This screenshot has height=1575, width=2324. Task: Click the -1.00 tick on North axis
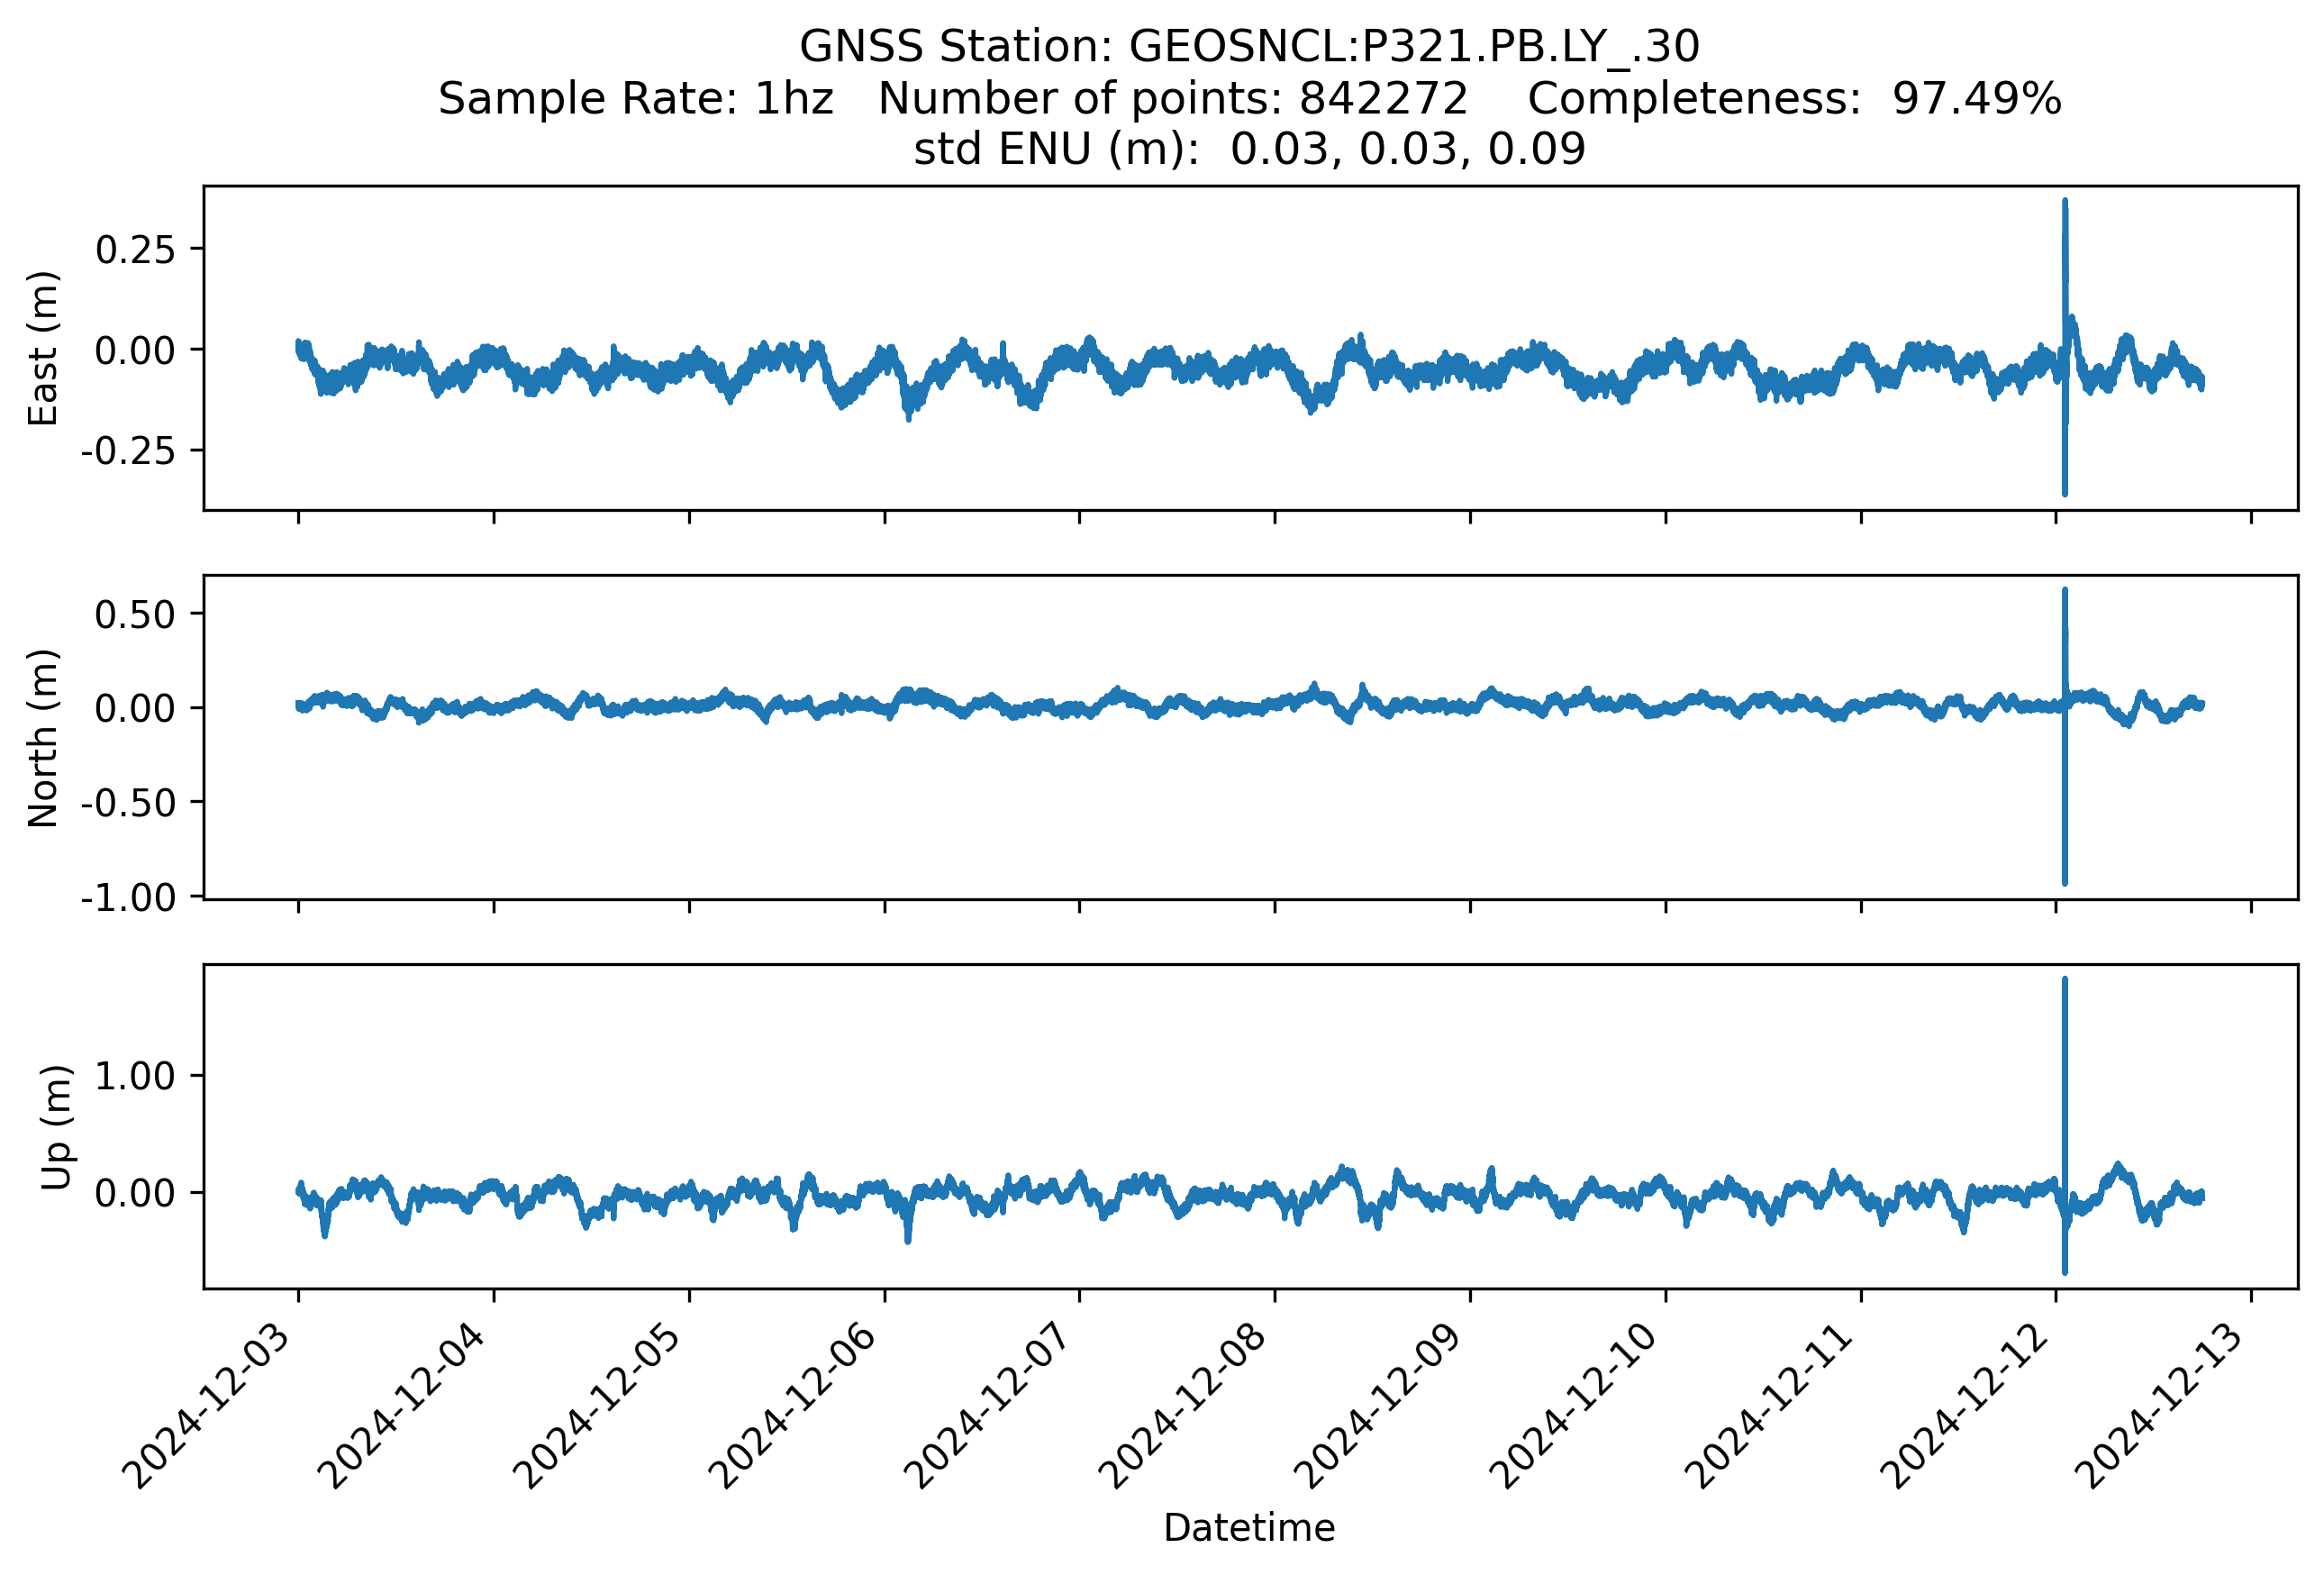128,897
